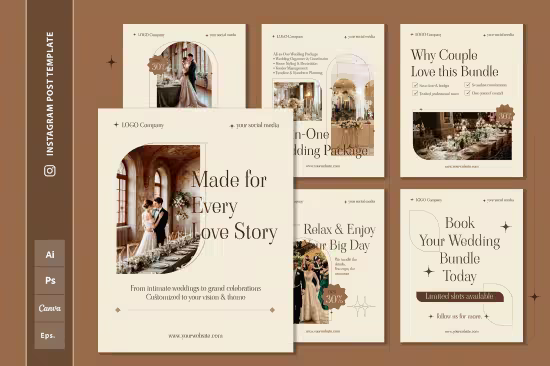Select the Ps format badge
The width and height of the screenshot is (550, 366).
[50, 281]
